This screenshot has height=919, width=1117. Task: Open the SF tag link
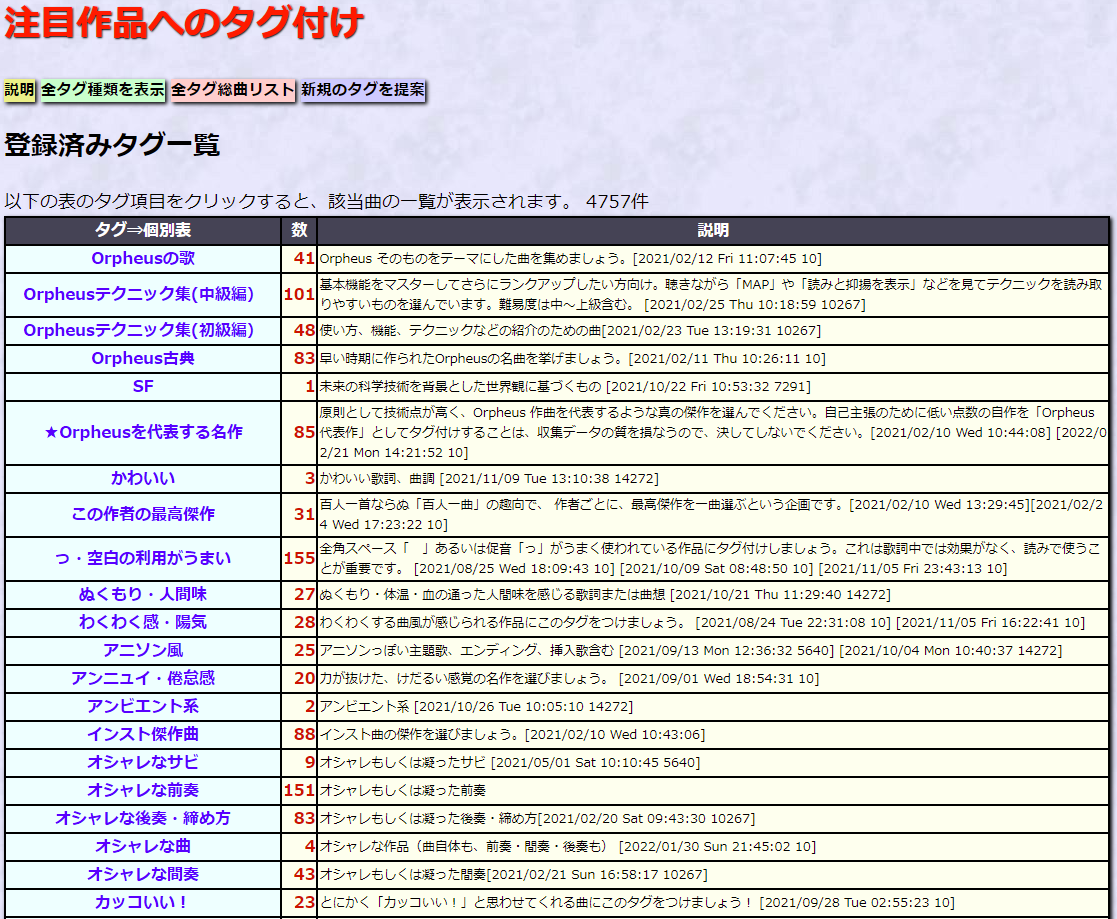(143, 386)
